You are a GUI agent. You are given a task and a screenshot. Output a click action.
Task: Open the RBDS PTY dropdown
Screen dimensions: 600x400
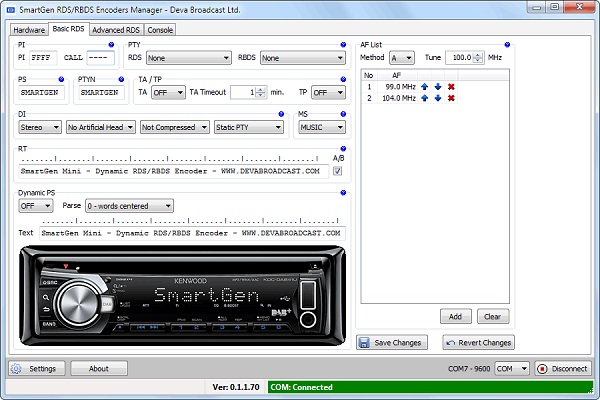click(303, 58)
